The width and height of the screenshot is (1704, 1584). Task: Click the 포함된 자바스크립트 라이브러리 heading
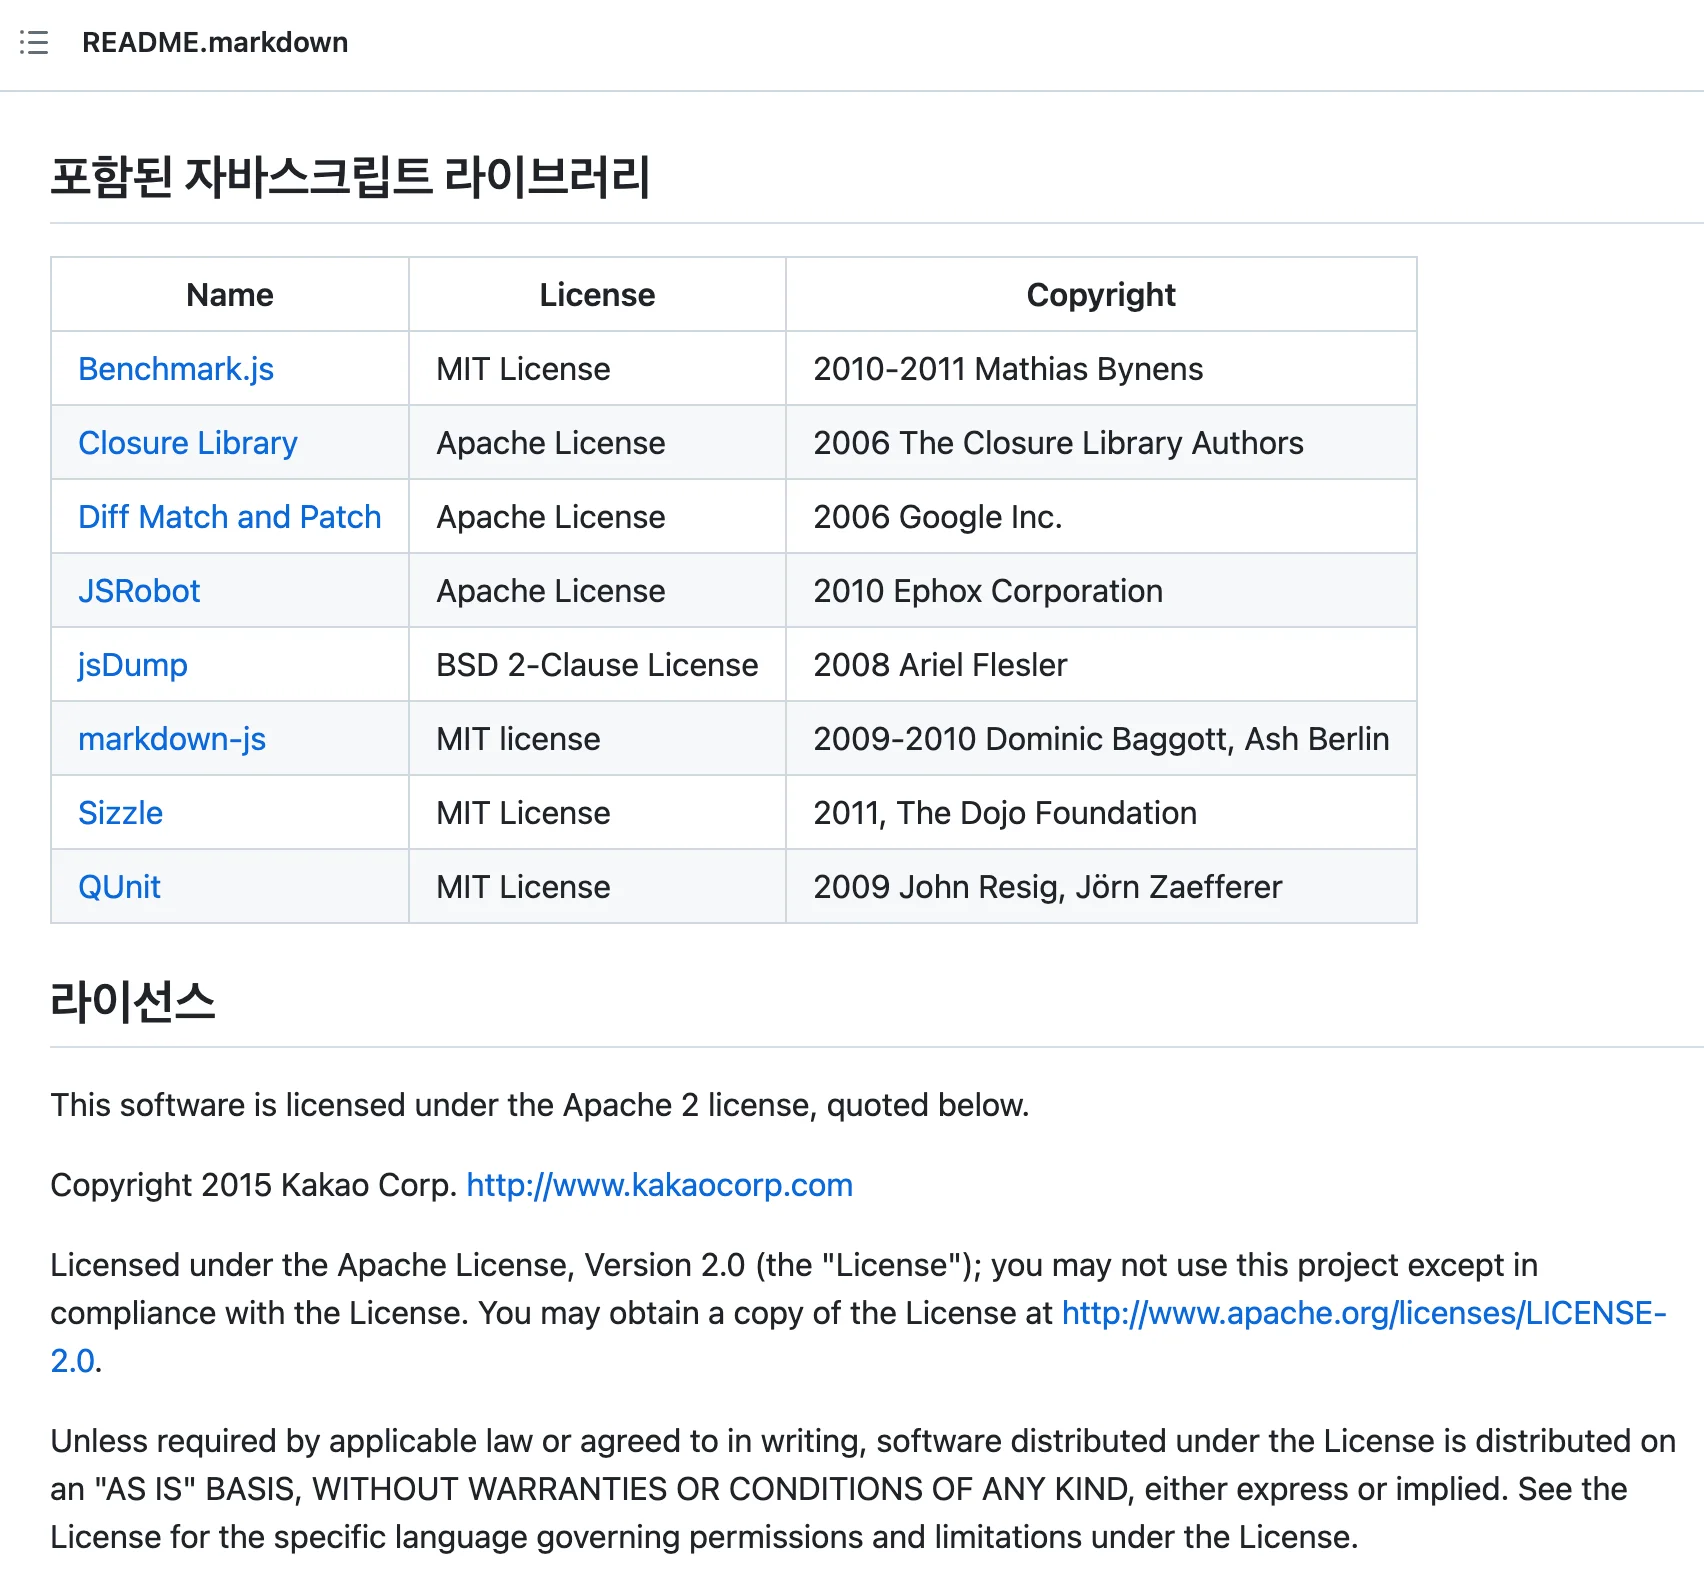350,177
